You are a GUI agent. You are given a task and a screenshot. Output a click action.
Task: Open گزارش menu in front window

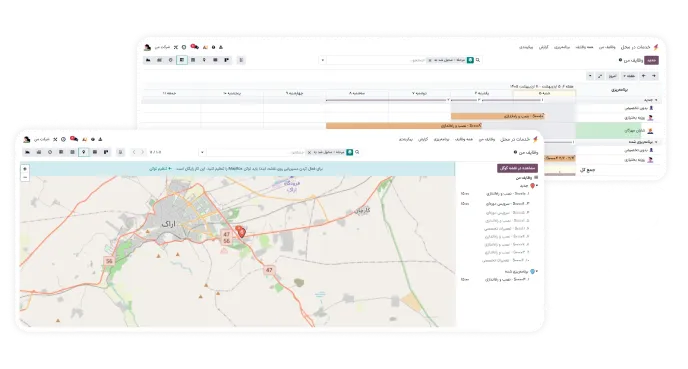coord(423,139)
